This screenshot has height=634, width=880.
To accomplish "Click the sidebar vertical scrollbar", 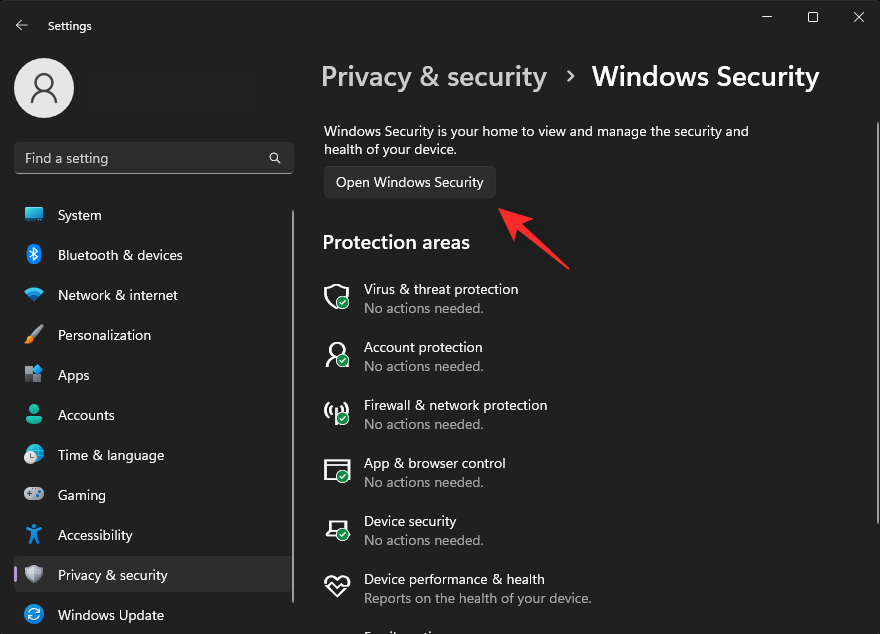I will pyautogui.click(x=293, y=400).
